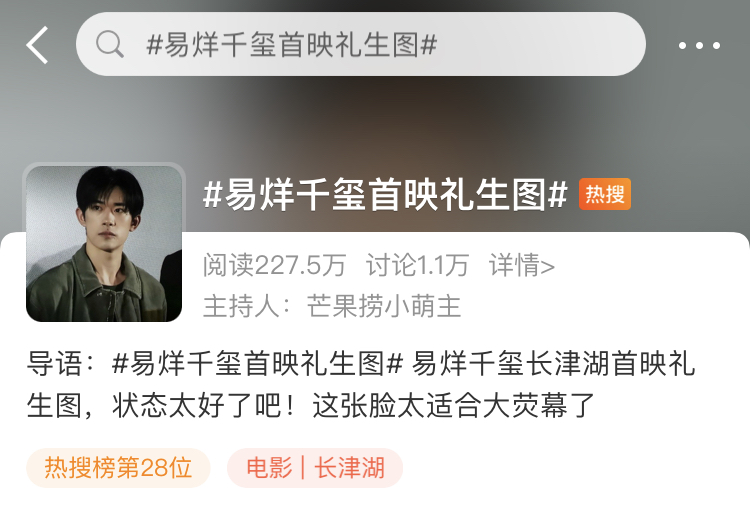This screenshot has height=507, width=750.
Task: Tap the 主持人 host label
Action: click(x=241, y=306)
